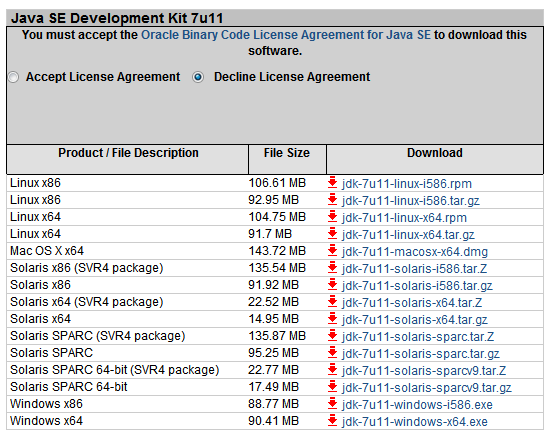The image size is (550, 438).
Task: Click the download arrow icon beside jdk-7u11-solaris-sparcv9.tar.gz
Action: point(332,387)
